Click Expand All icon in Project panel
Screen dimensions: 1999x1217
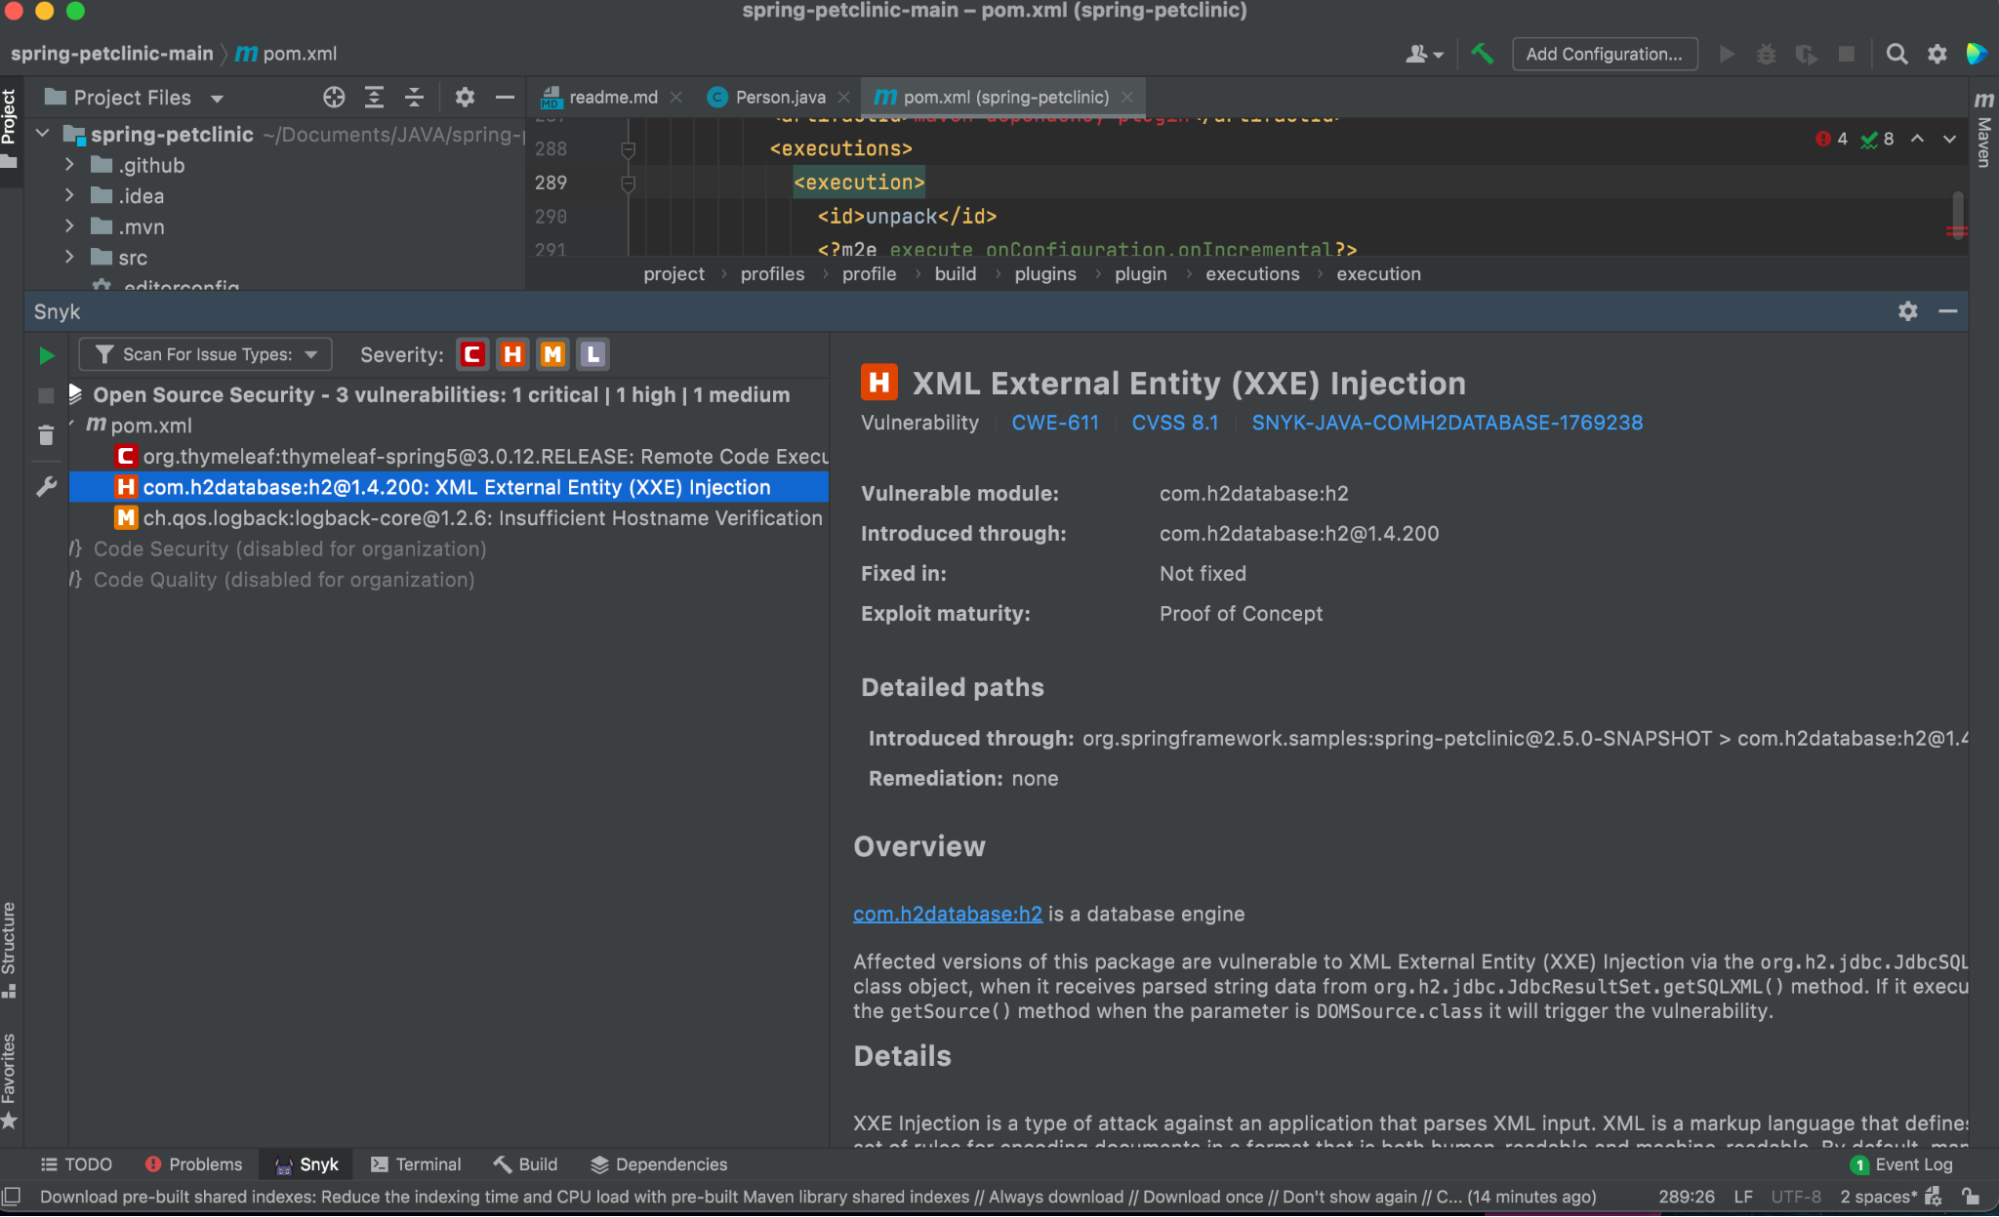[x=374, y=97]
